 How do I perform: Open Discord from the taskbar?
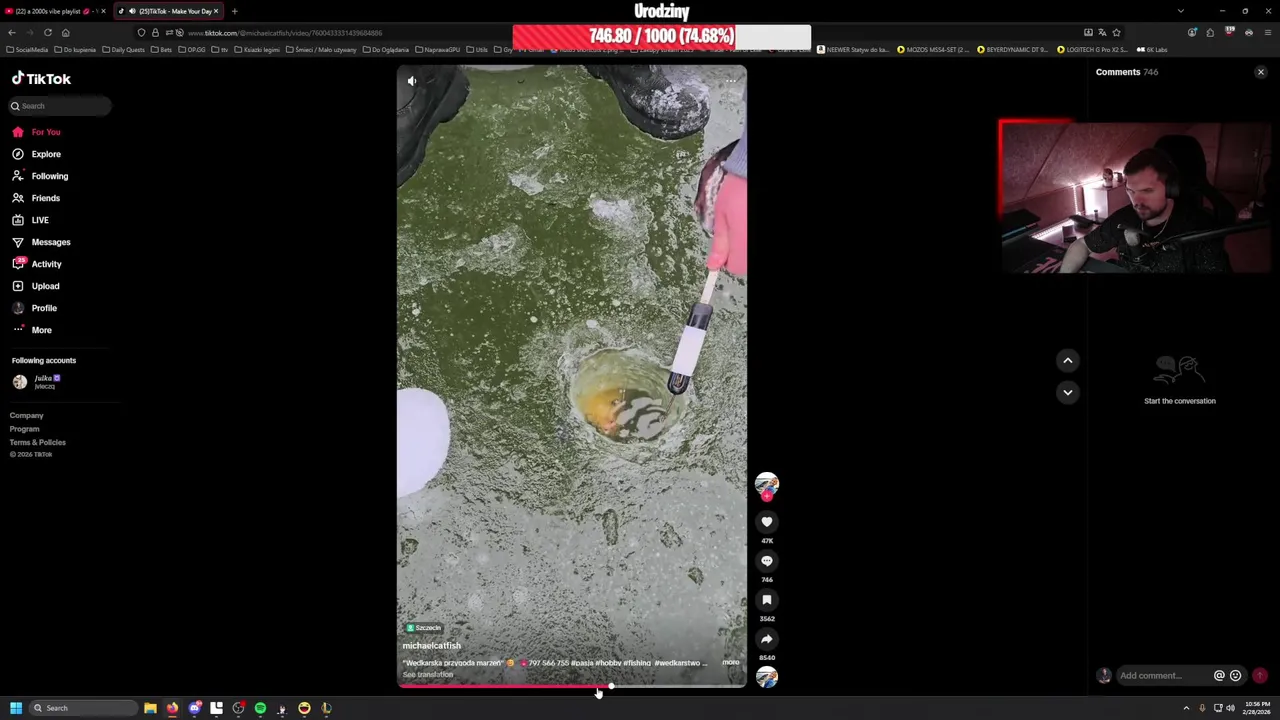click(194, 708)
